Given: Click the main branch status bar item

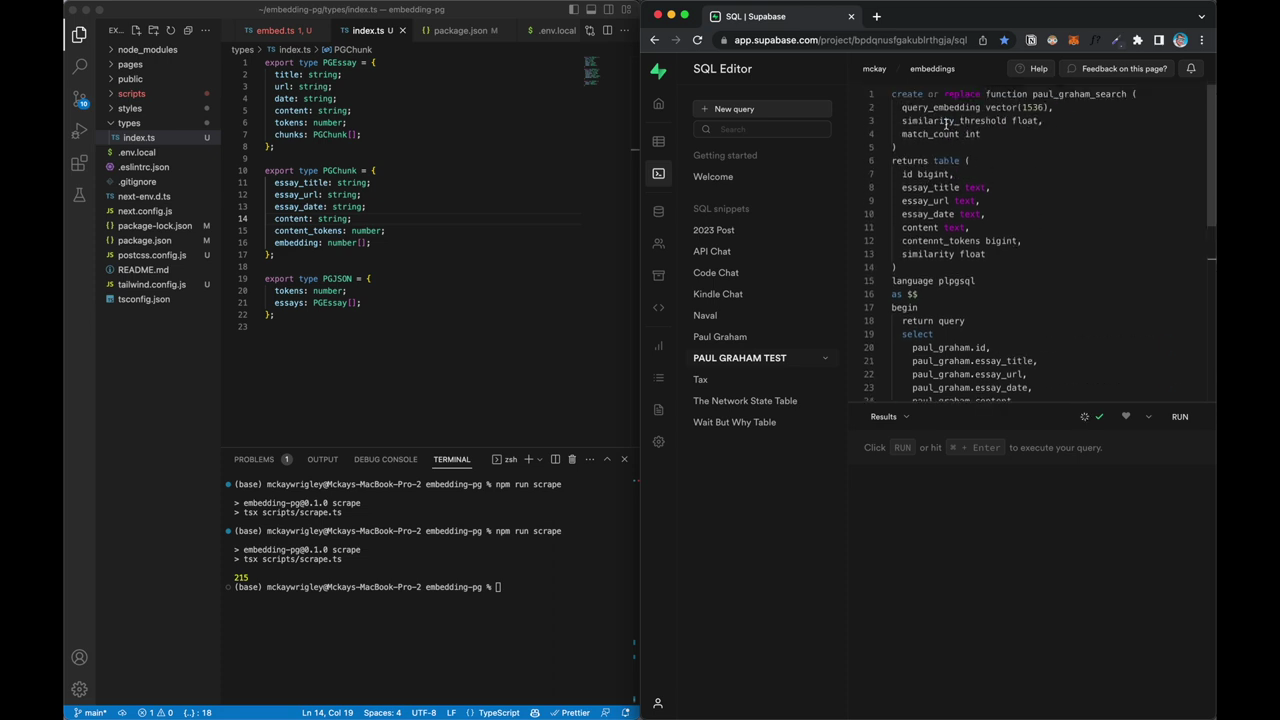Looking at the screenshot, I should [x=90, y=713].
